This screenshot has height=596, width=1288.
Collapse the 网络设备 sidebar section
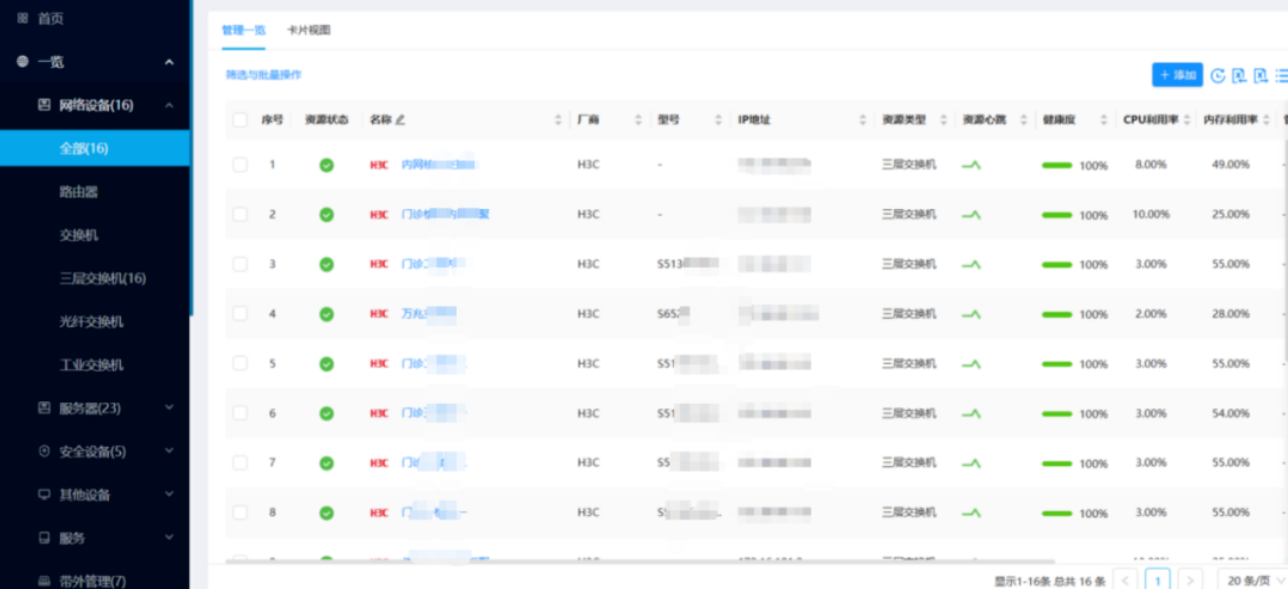click(x=168, y=105)
